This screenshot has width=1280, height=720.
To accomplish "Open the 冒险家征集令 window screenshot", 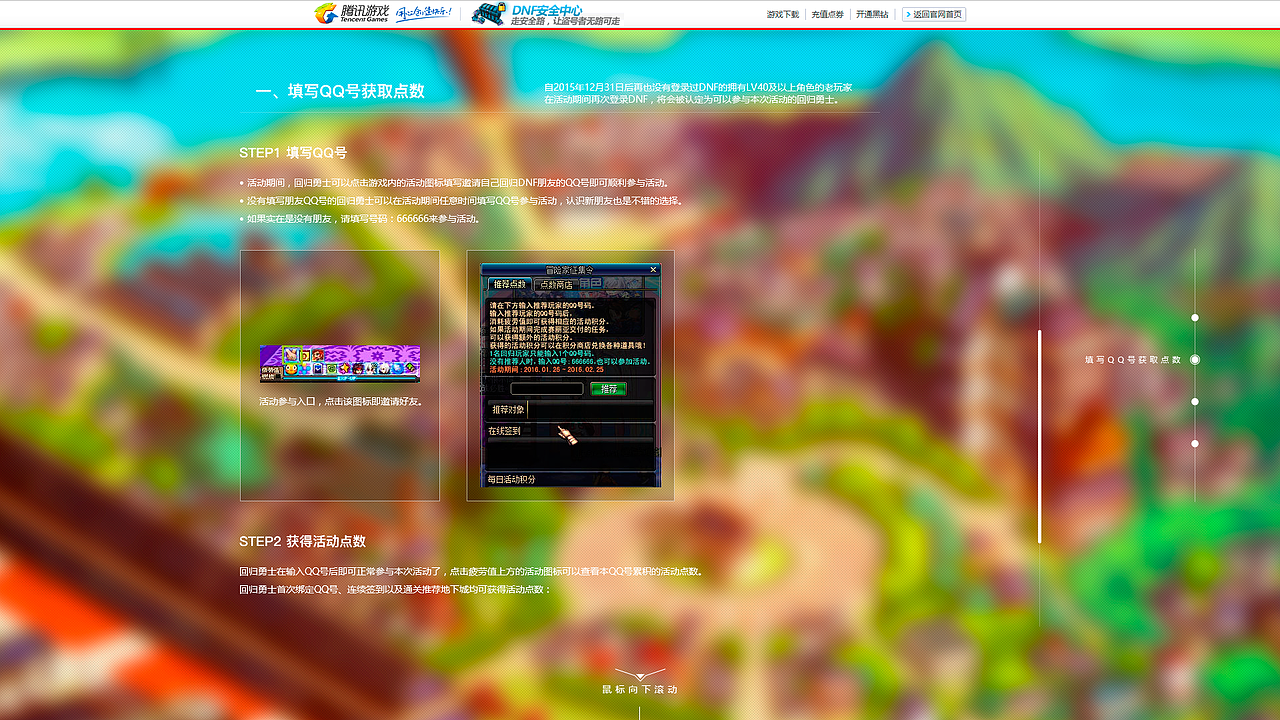I will [570, 376].
